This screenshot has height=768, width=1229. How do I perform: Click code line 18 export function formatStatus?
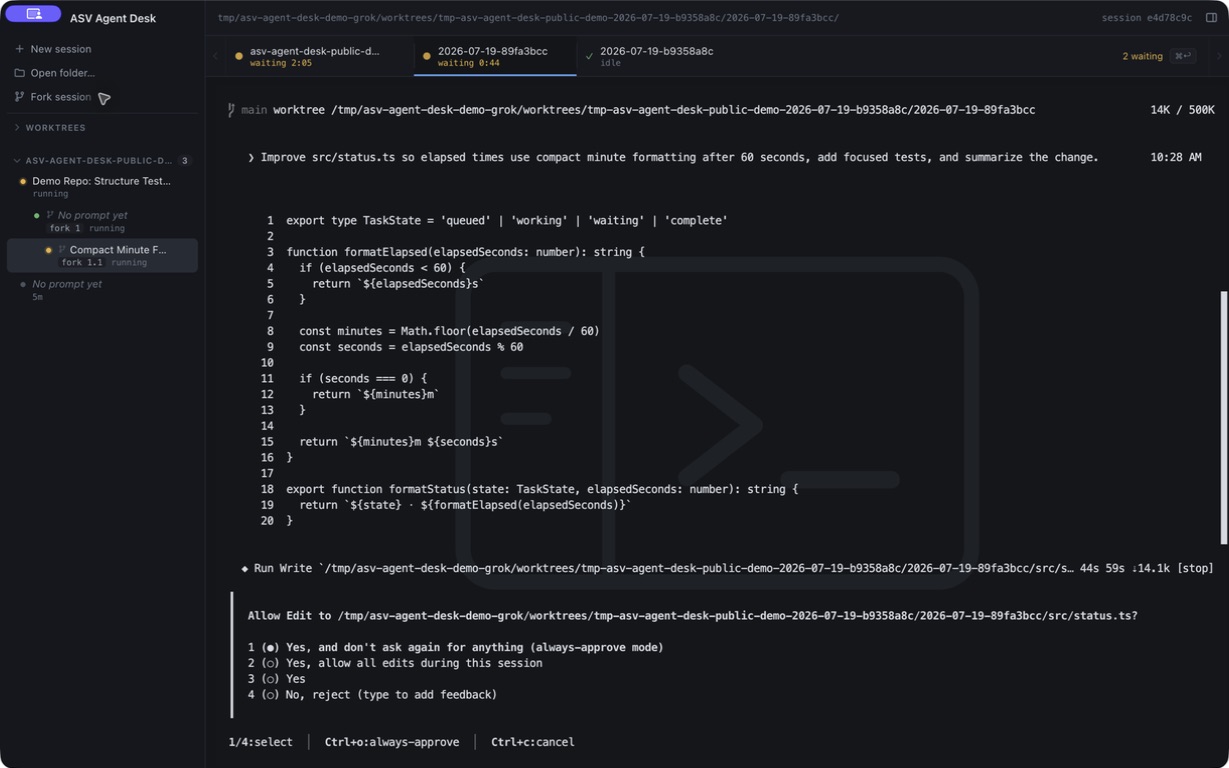tap(542, 489)
